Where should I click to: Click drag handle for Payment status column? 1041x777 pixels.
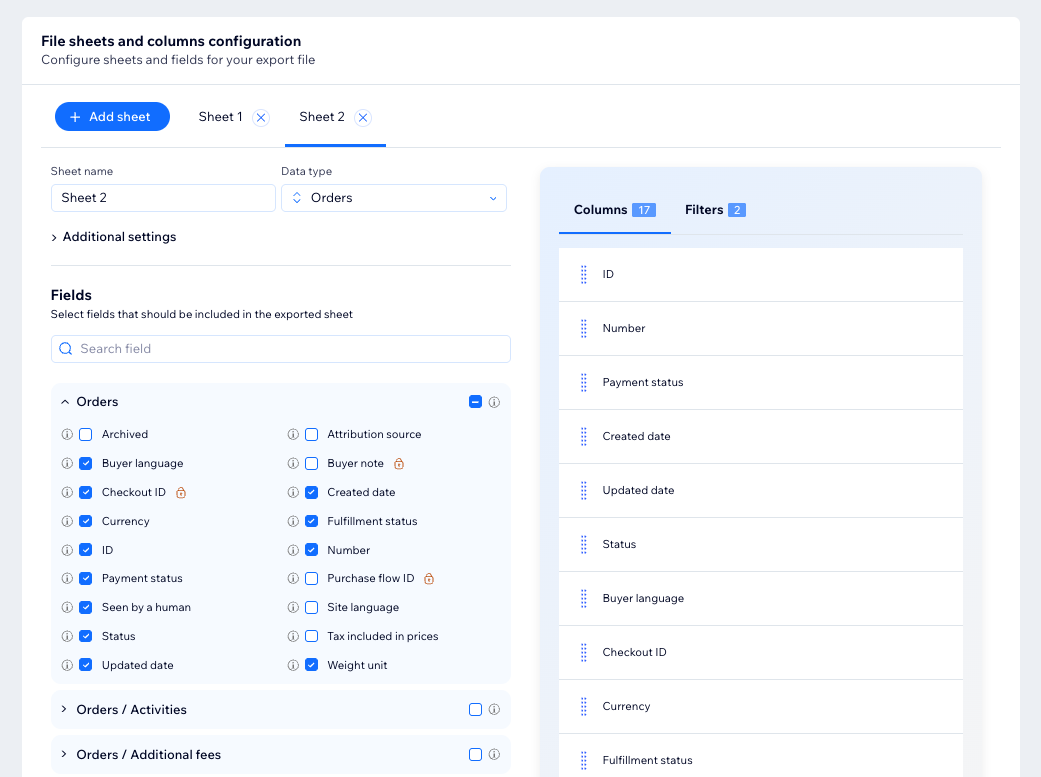pyautogui.click(x=584, y=383)
